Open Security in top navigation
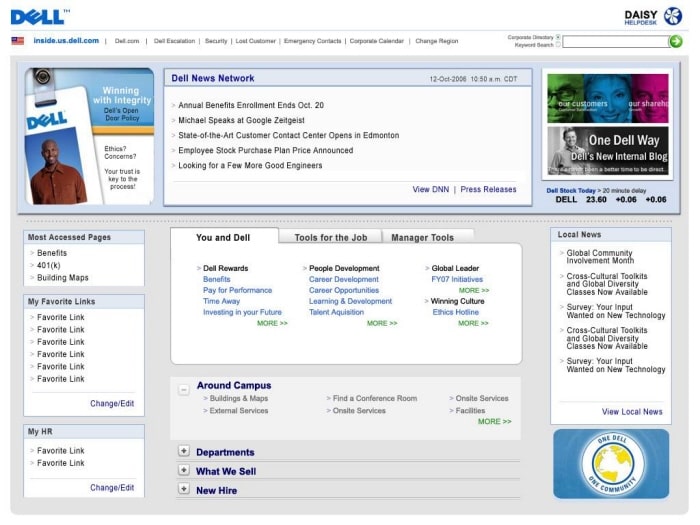This screenshot has width=700, height=525. (x=216, y=41)
